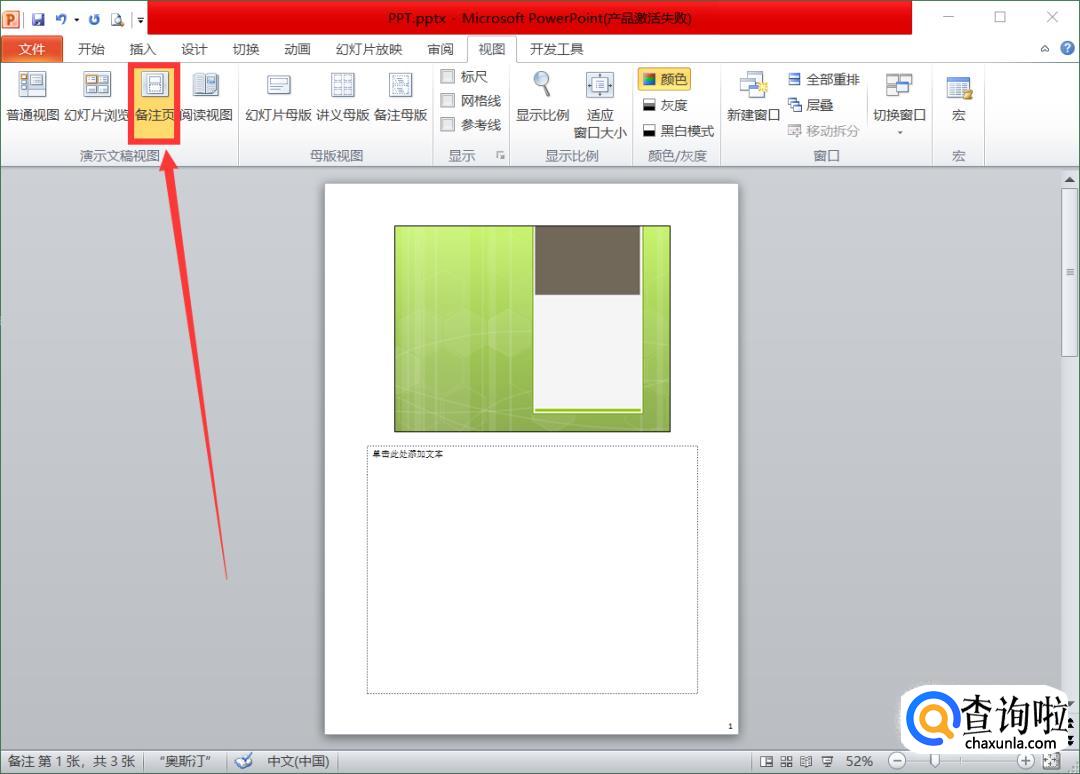Click Save icon in quick access toolbar
The width and height of the screenshot is (1080, 774).
point(38,19)
